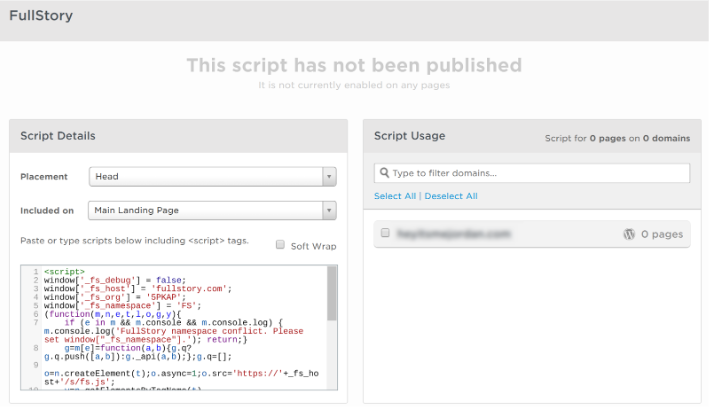Open the Placement dropdown arrow

[329, 176]
